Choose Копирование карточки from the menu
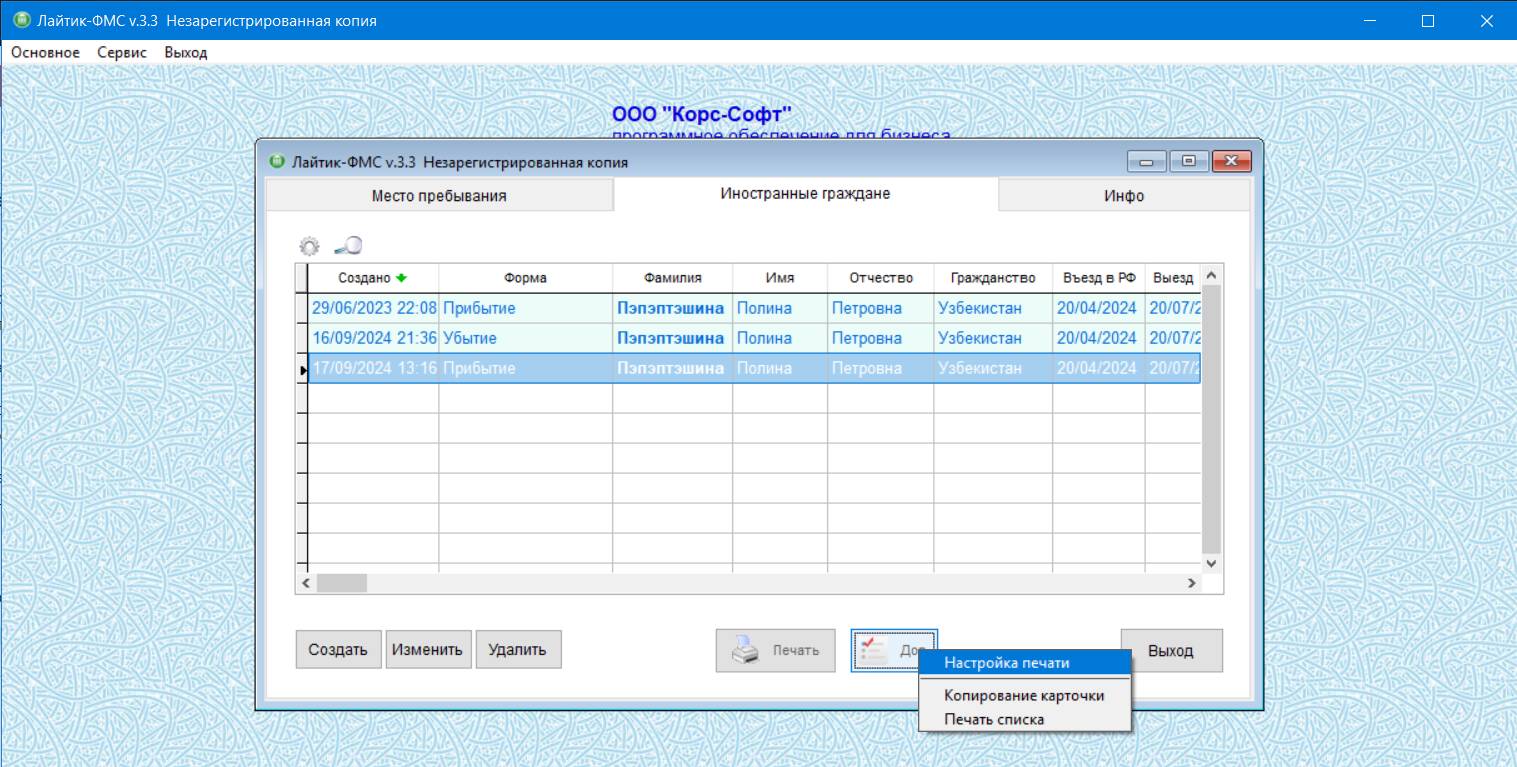This screenshot has width=1517, height=767. coord(1024,695)
